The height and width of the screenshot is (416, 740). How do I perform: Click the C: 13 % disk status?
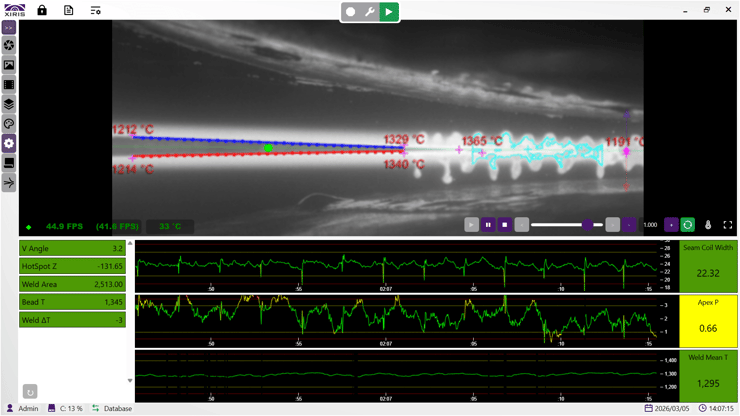66,408
